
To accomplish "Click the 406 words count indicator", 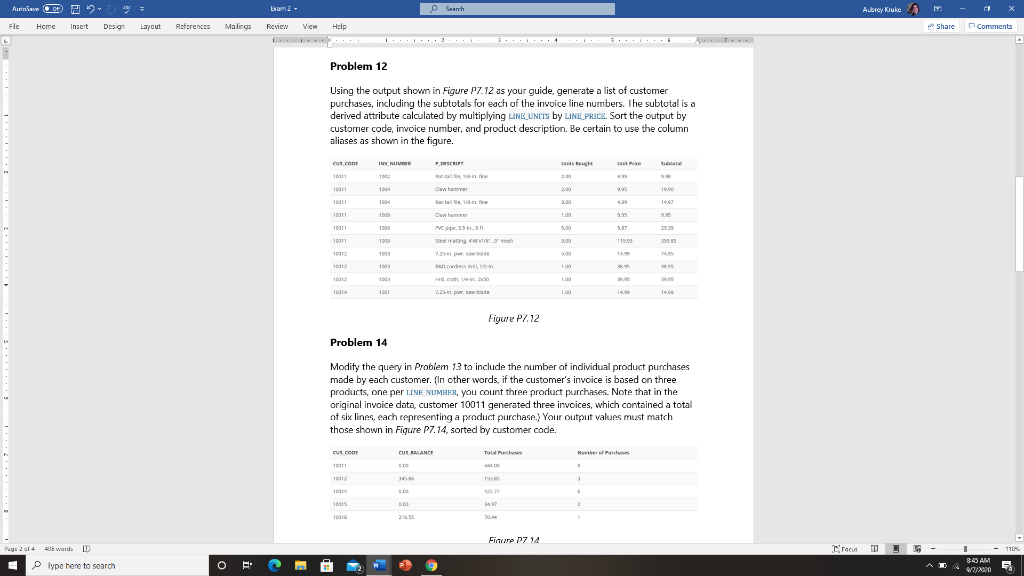I will pos(59,549).
